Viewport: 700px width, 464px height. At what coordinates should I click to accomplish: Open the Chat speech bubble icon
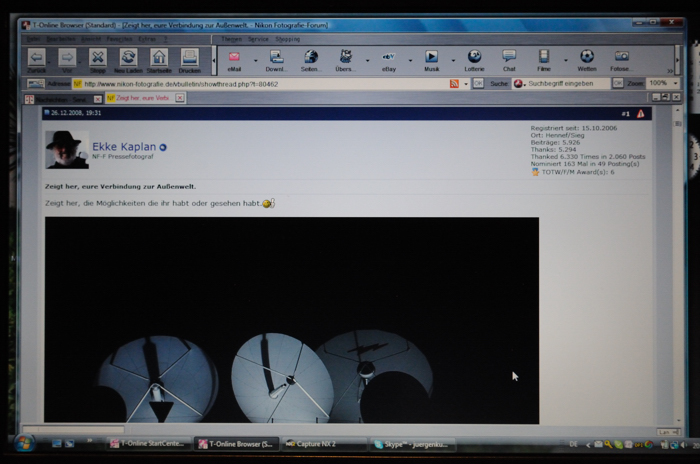[509, 56]
